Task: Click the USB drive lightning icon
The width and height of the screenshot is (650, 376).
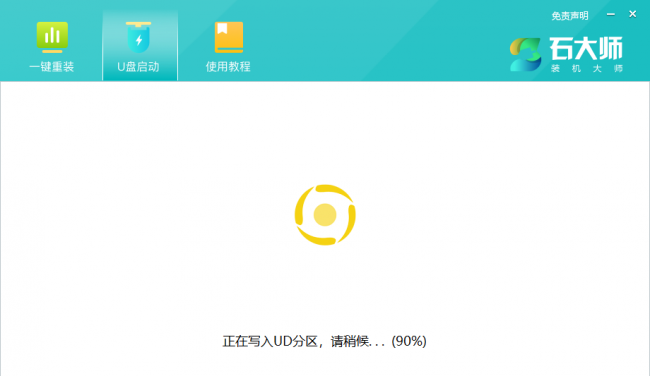Action: [x=138, y=37]
